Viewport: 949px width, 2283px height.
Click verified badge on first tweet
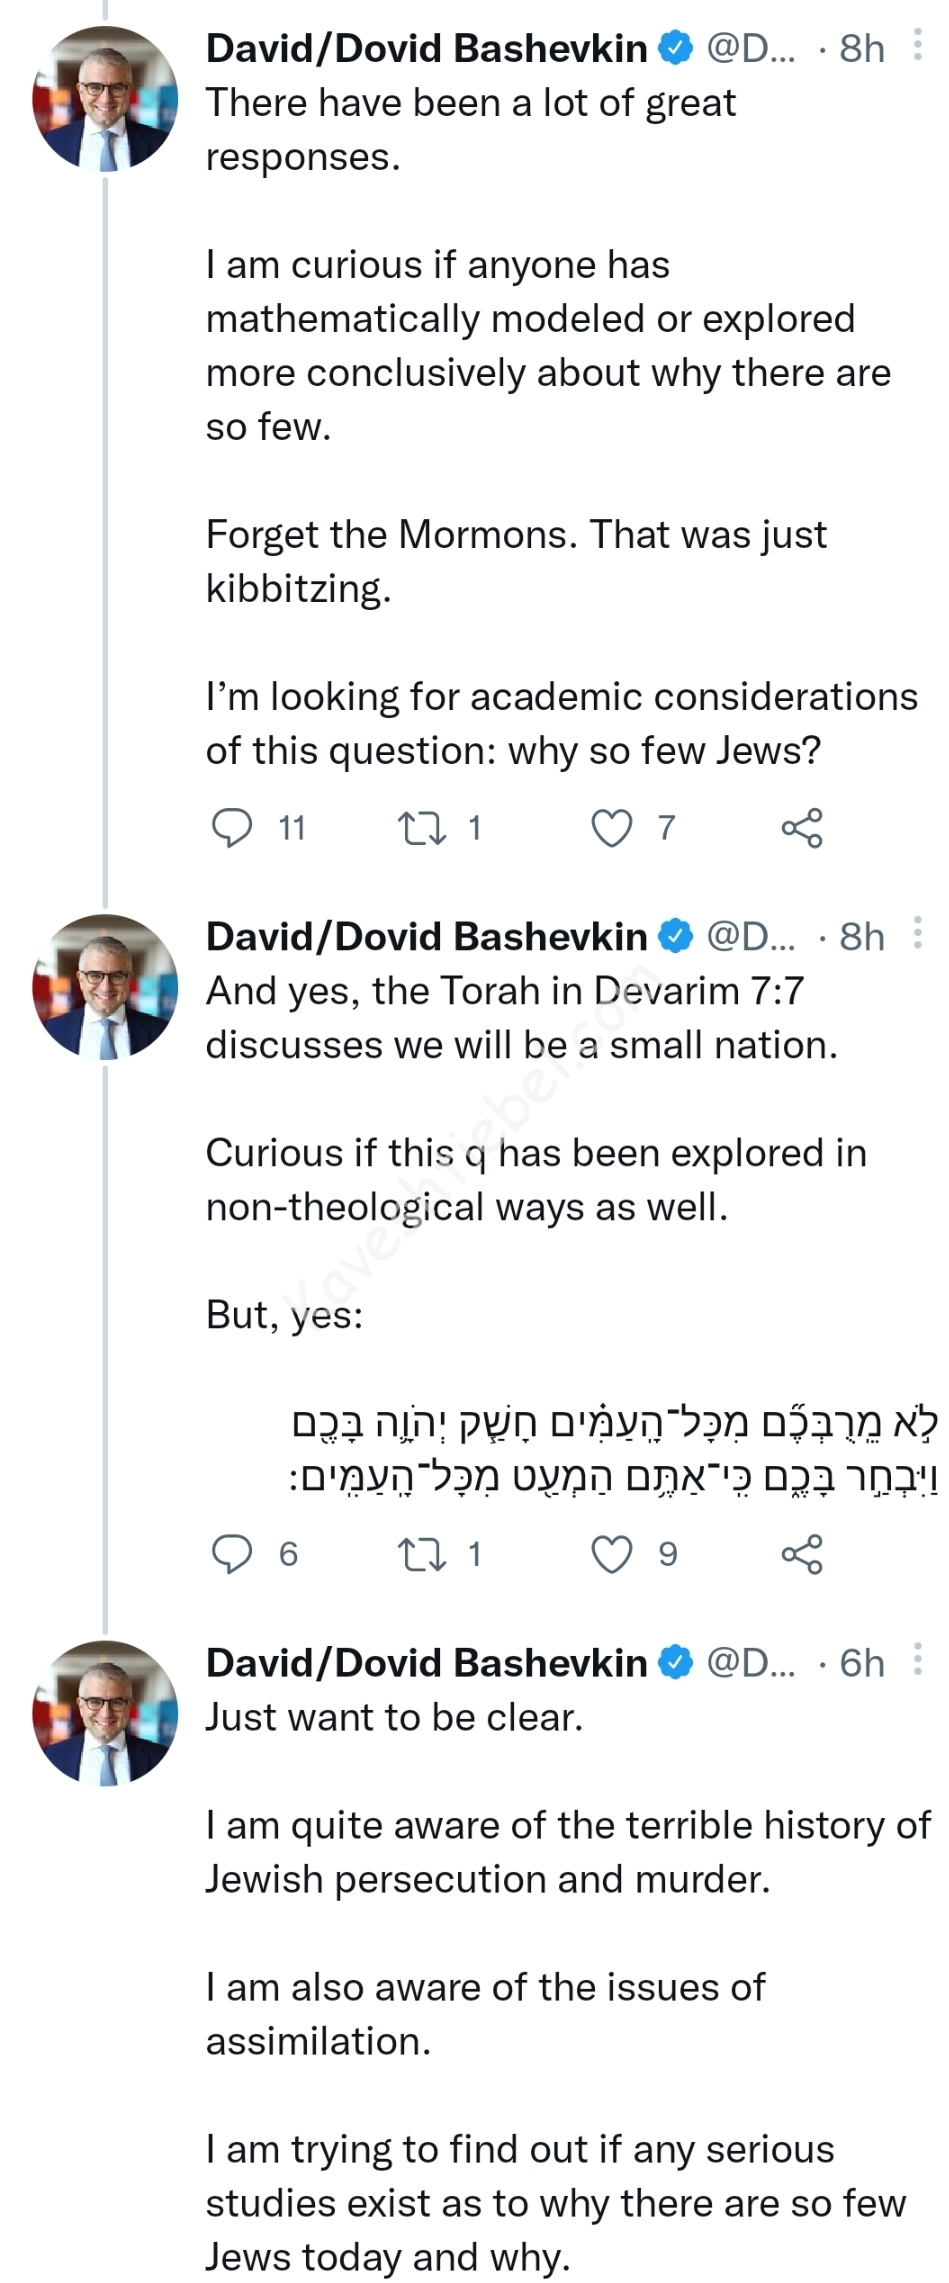coord(677,48)
